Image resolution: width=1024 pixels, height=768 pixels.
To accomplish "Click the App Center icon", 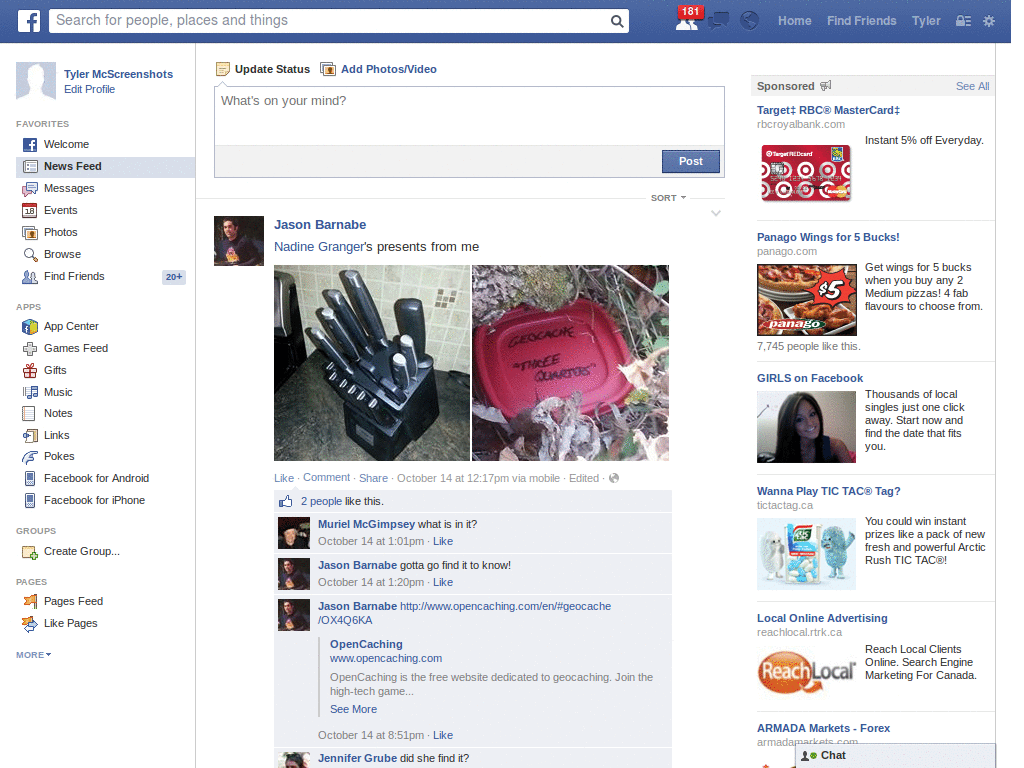I will [29, 327].
